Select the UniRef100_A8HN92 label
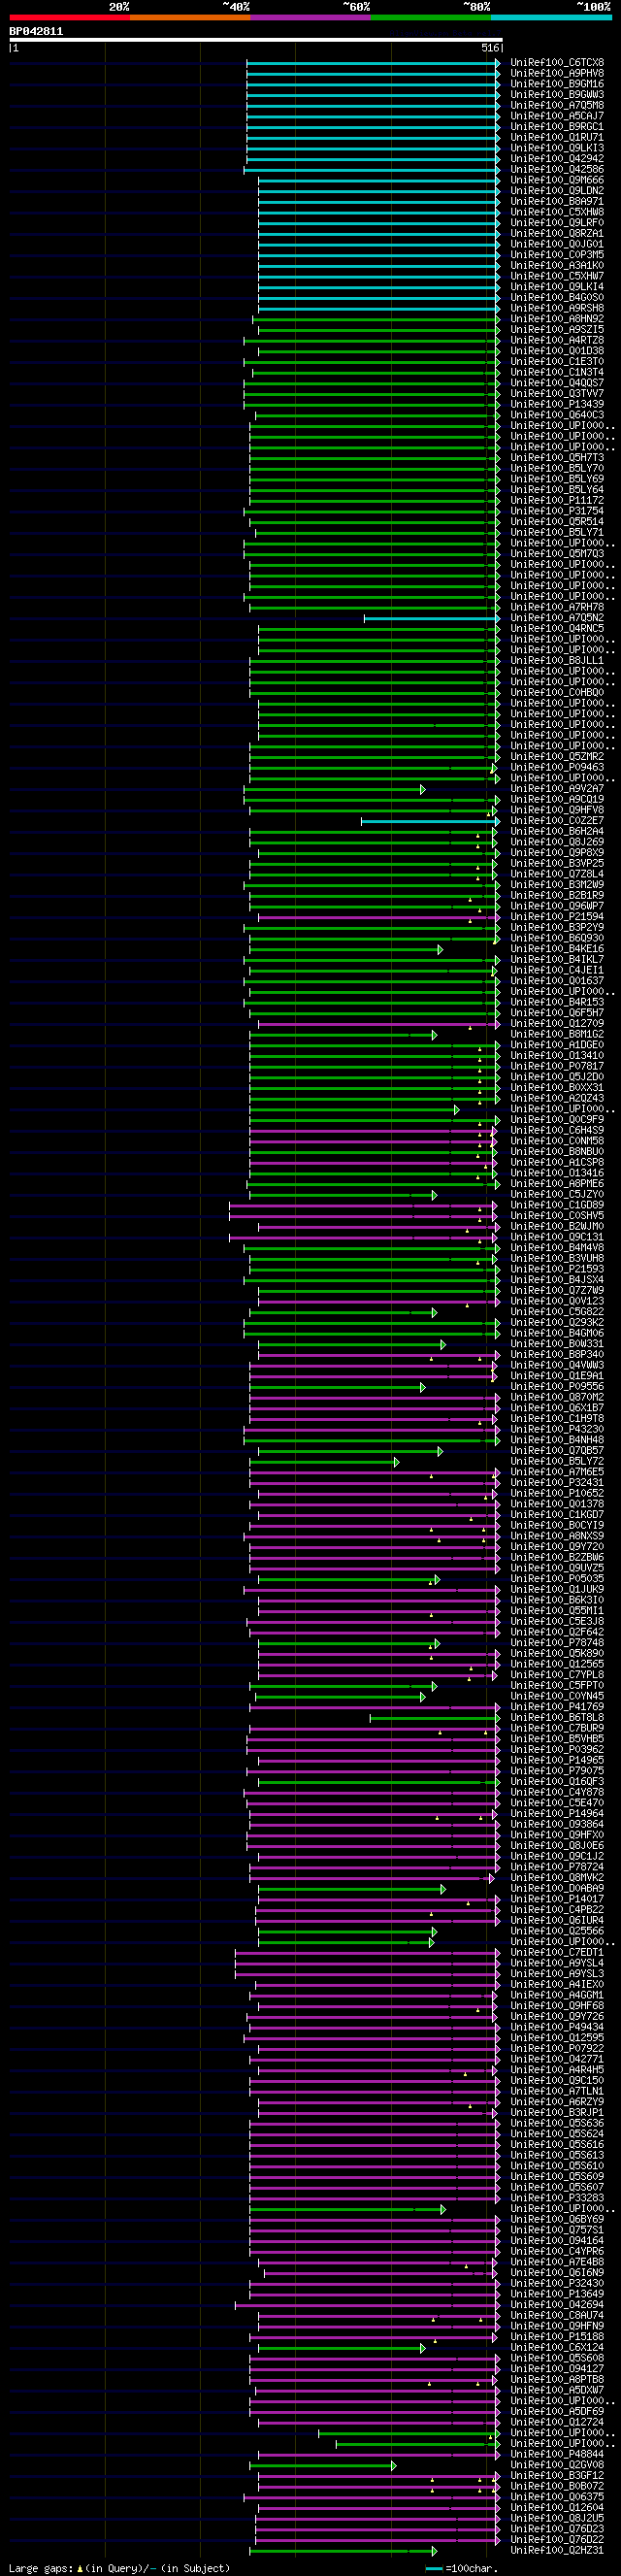Screen dimensions: 621x2576 557,319
